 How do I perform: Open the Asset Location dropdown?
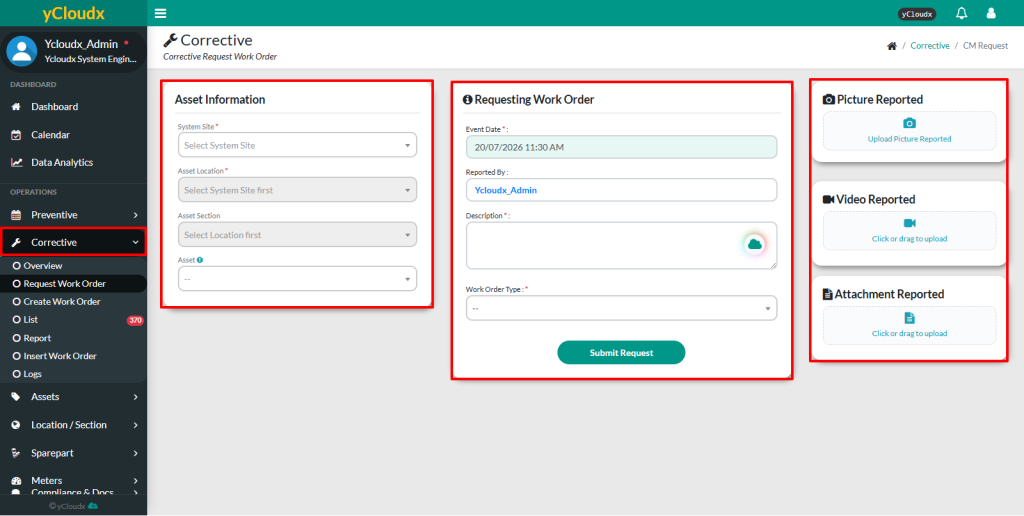tap(297, 190)
